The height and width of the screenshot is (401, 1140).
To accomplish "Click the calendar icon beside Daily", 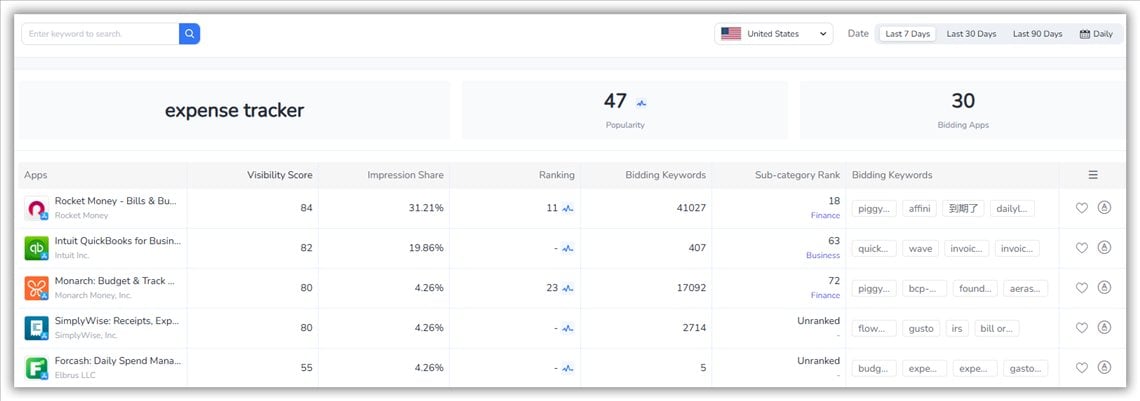I will coord(1085,34).
